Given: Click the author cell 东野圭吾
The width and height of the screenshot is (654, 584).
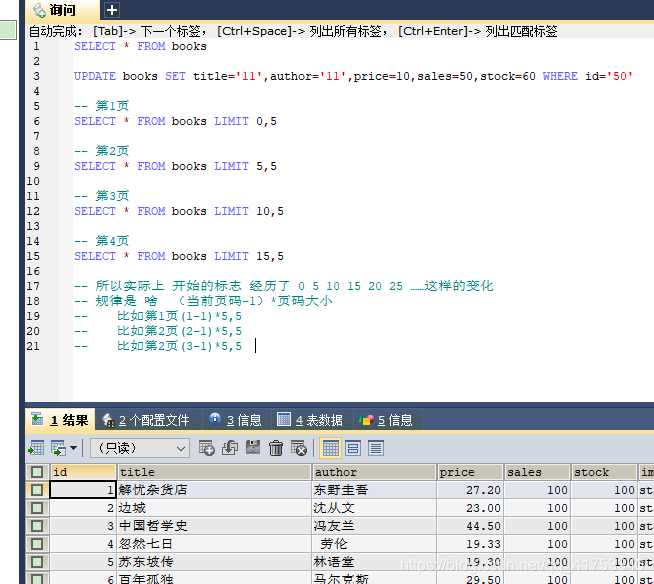Looking at the screenshot, I should tap(374, 490).
